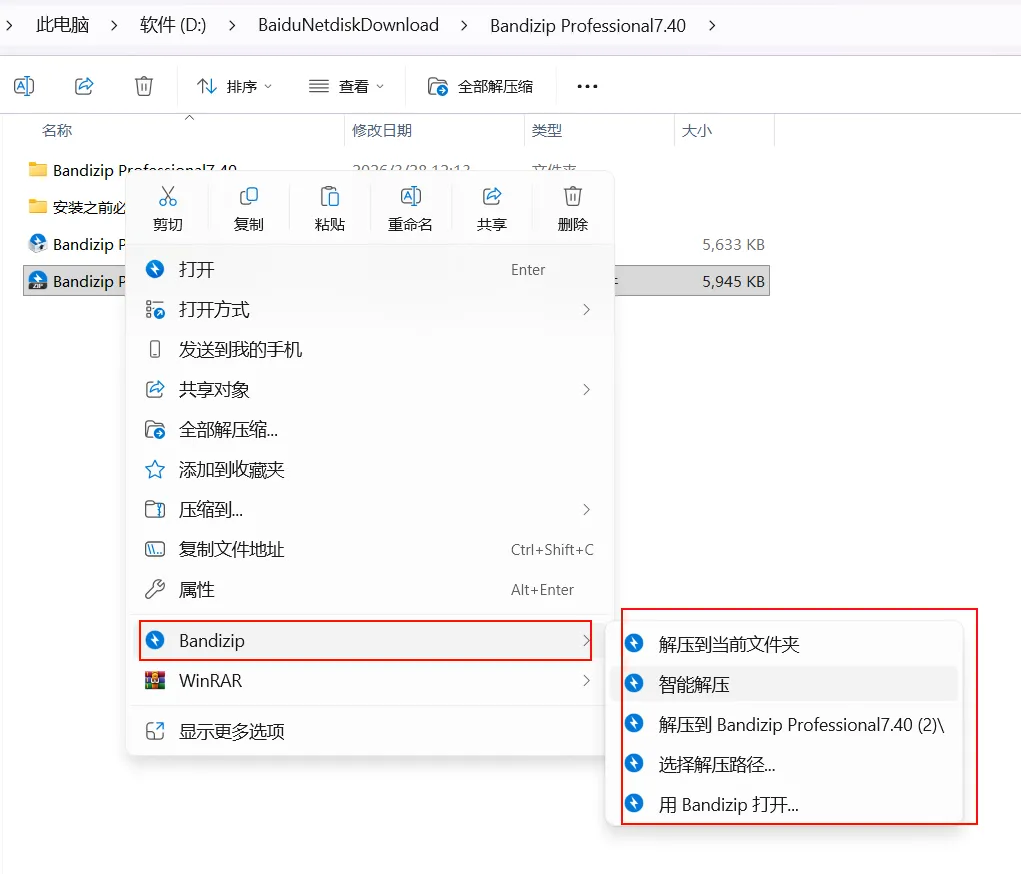Click the WinRAR books icon
This screenshot has height=874, width=1021.
(155, 681)
